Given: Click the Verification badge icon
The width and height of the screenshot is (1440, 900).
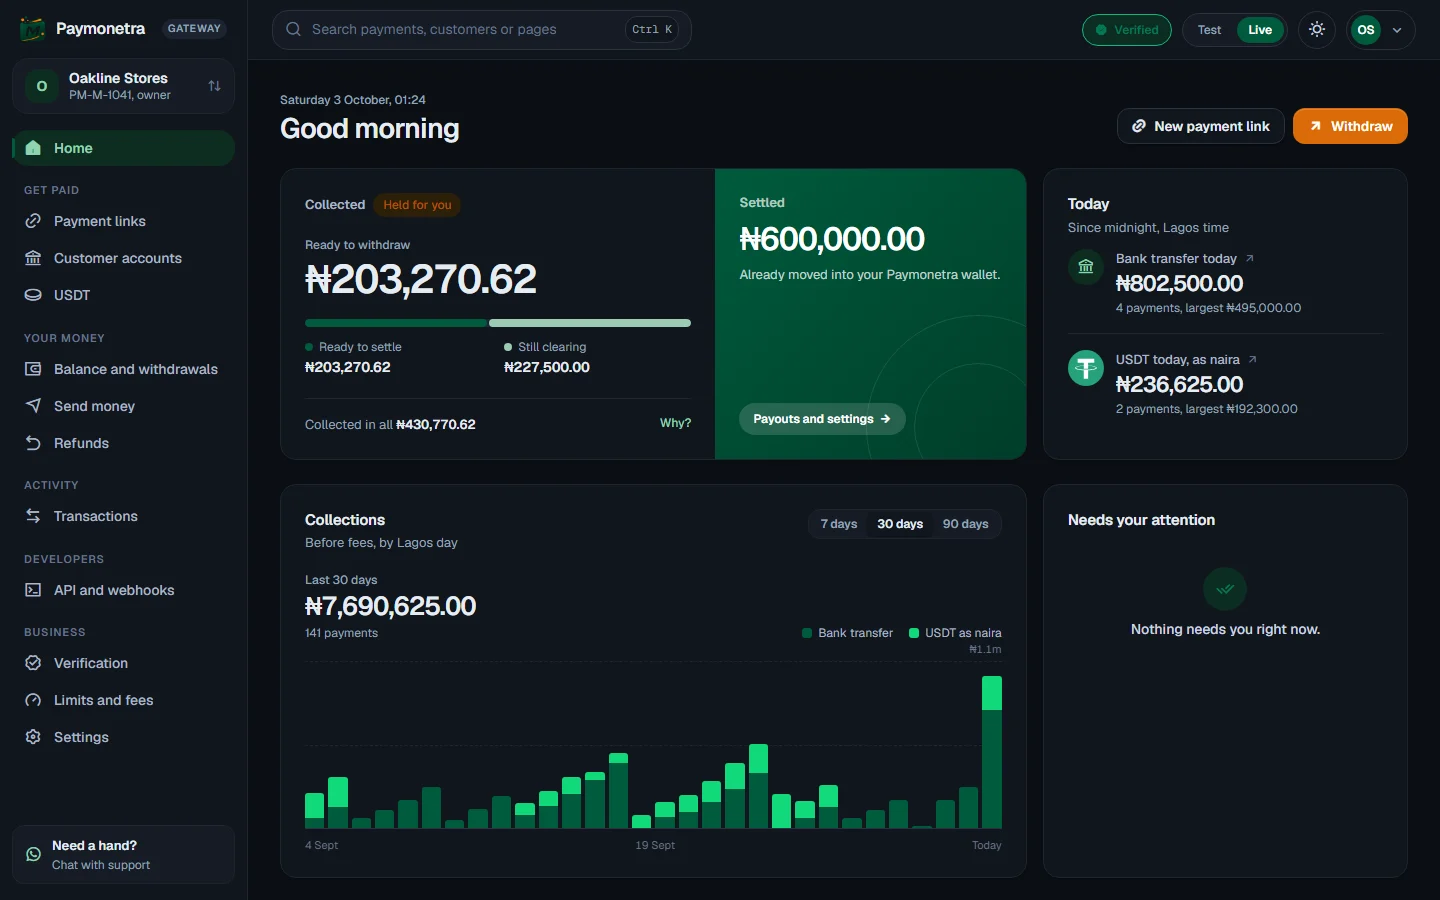Looking at the screenshot, I should coord(33,663).
